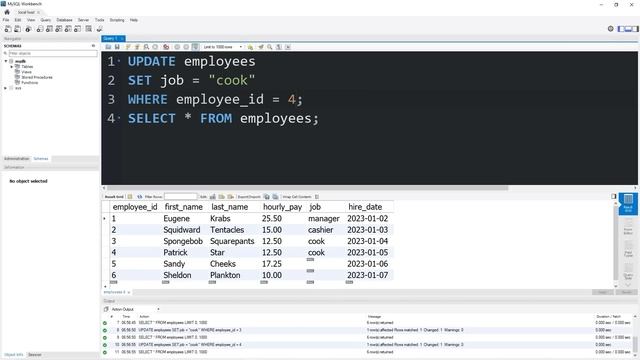Open the Database menu
Screen dimensions: 640x360
pos(64,20)
